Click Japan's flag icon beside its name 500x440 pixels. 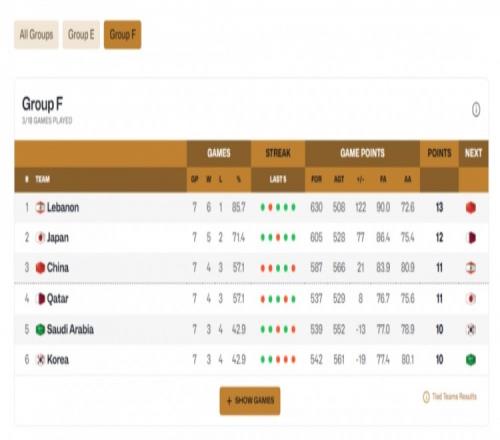(x=40, y=238)
